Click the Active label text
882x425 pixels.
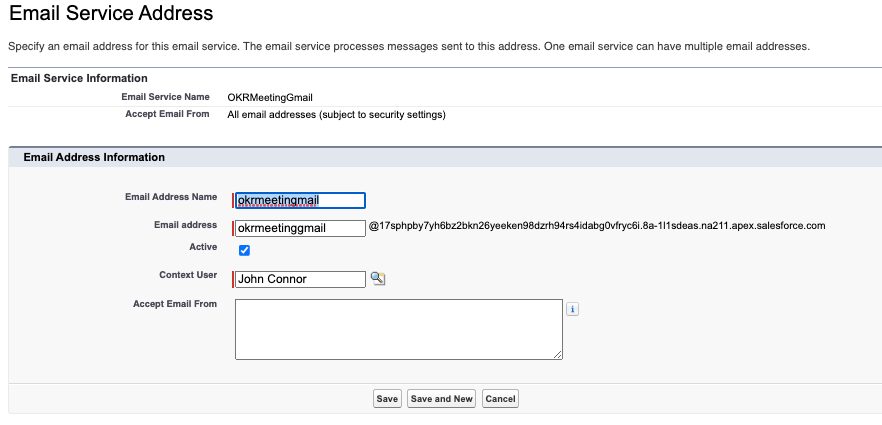[203, 246]
